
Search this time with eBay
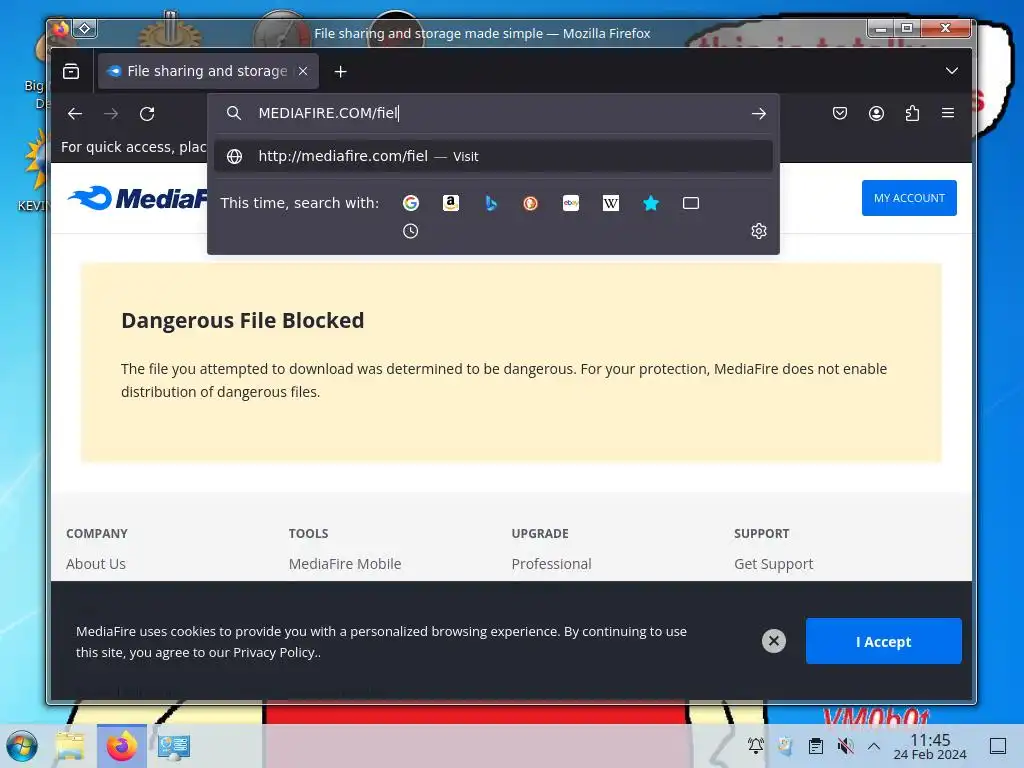[x=571, y=203]
